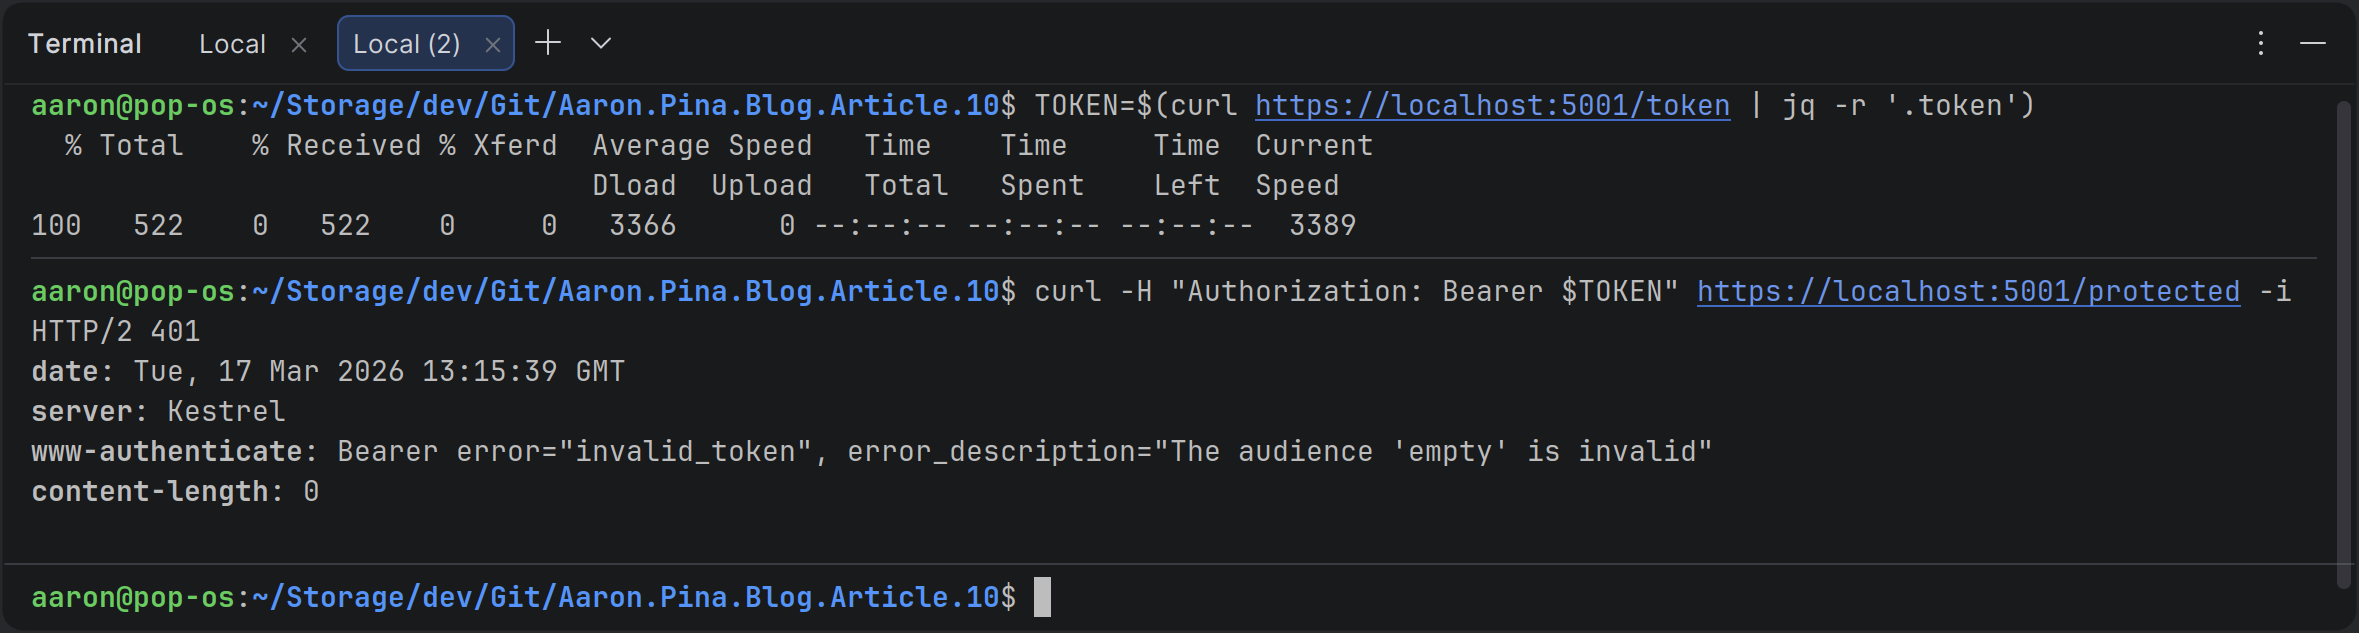Focus the cursor at the bottom prompt

tap(1041, 597)
